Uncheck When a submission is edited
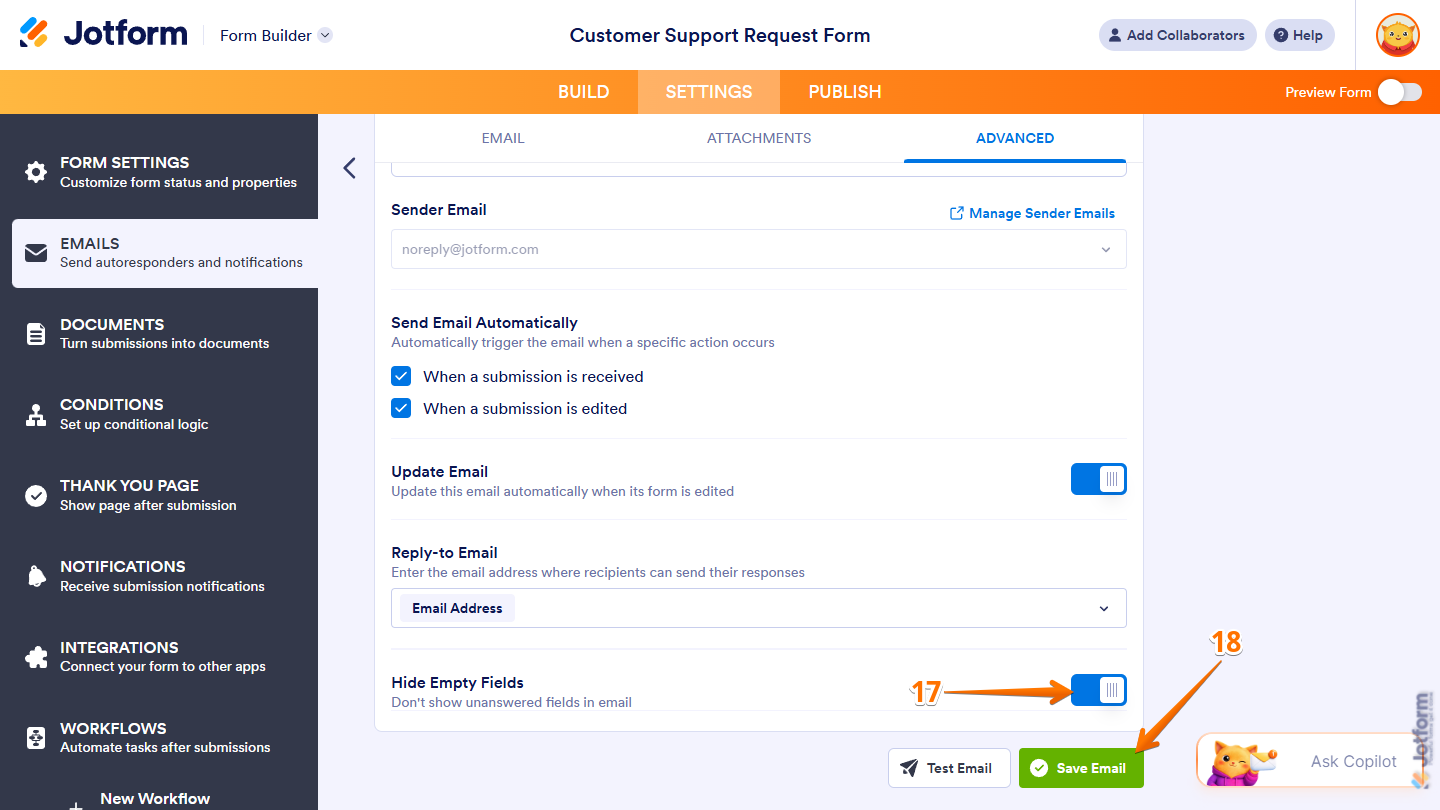The height and width of the screenshot is (810, 1440). (x=401, y=409)
